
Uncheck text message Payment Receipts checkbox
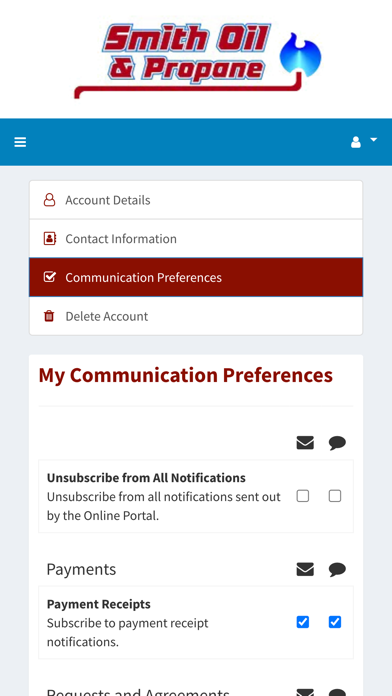click(x=335, y=622)
